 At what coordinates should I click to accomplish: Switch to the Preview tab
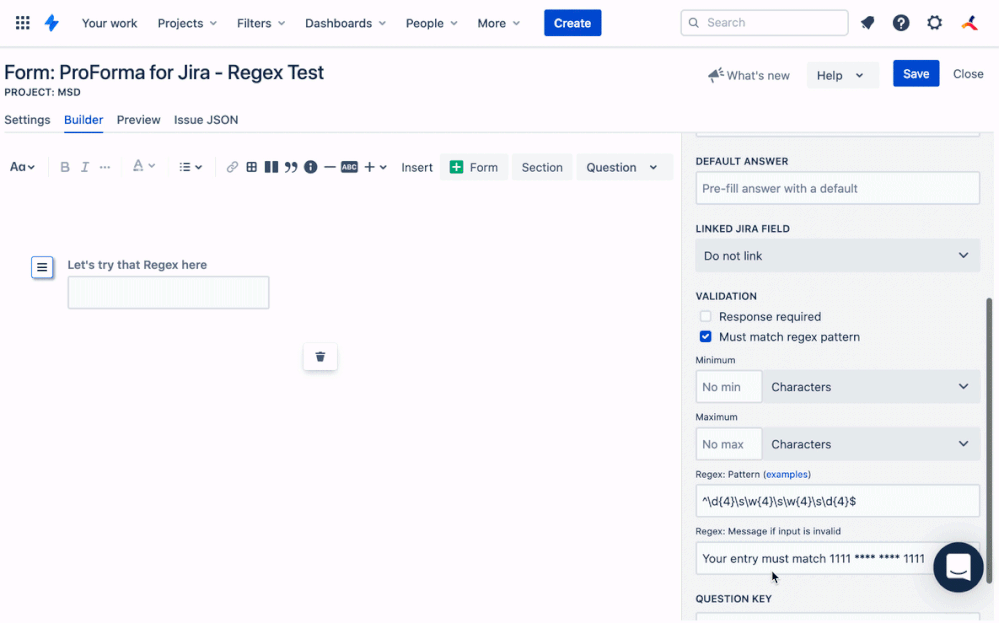click(x=138, y=120)
